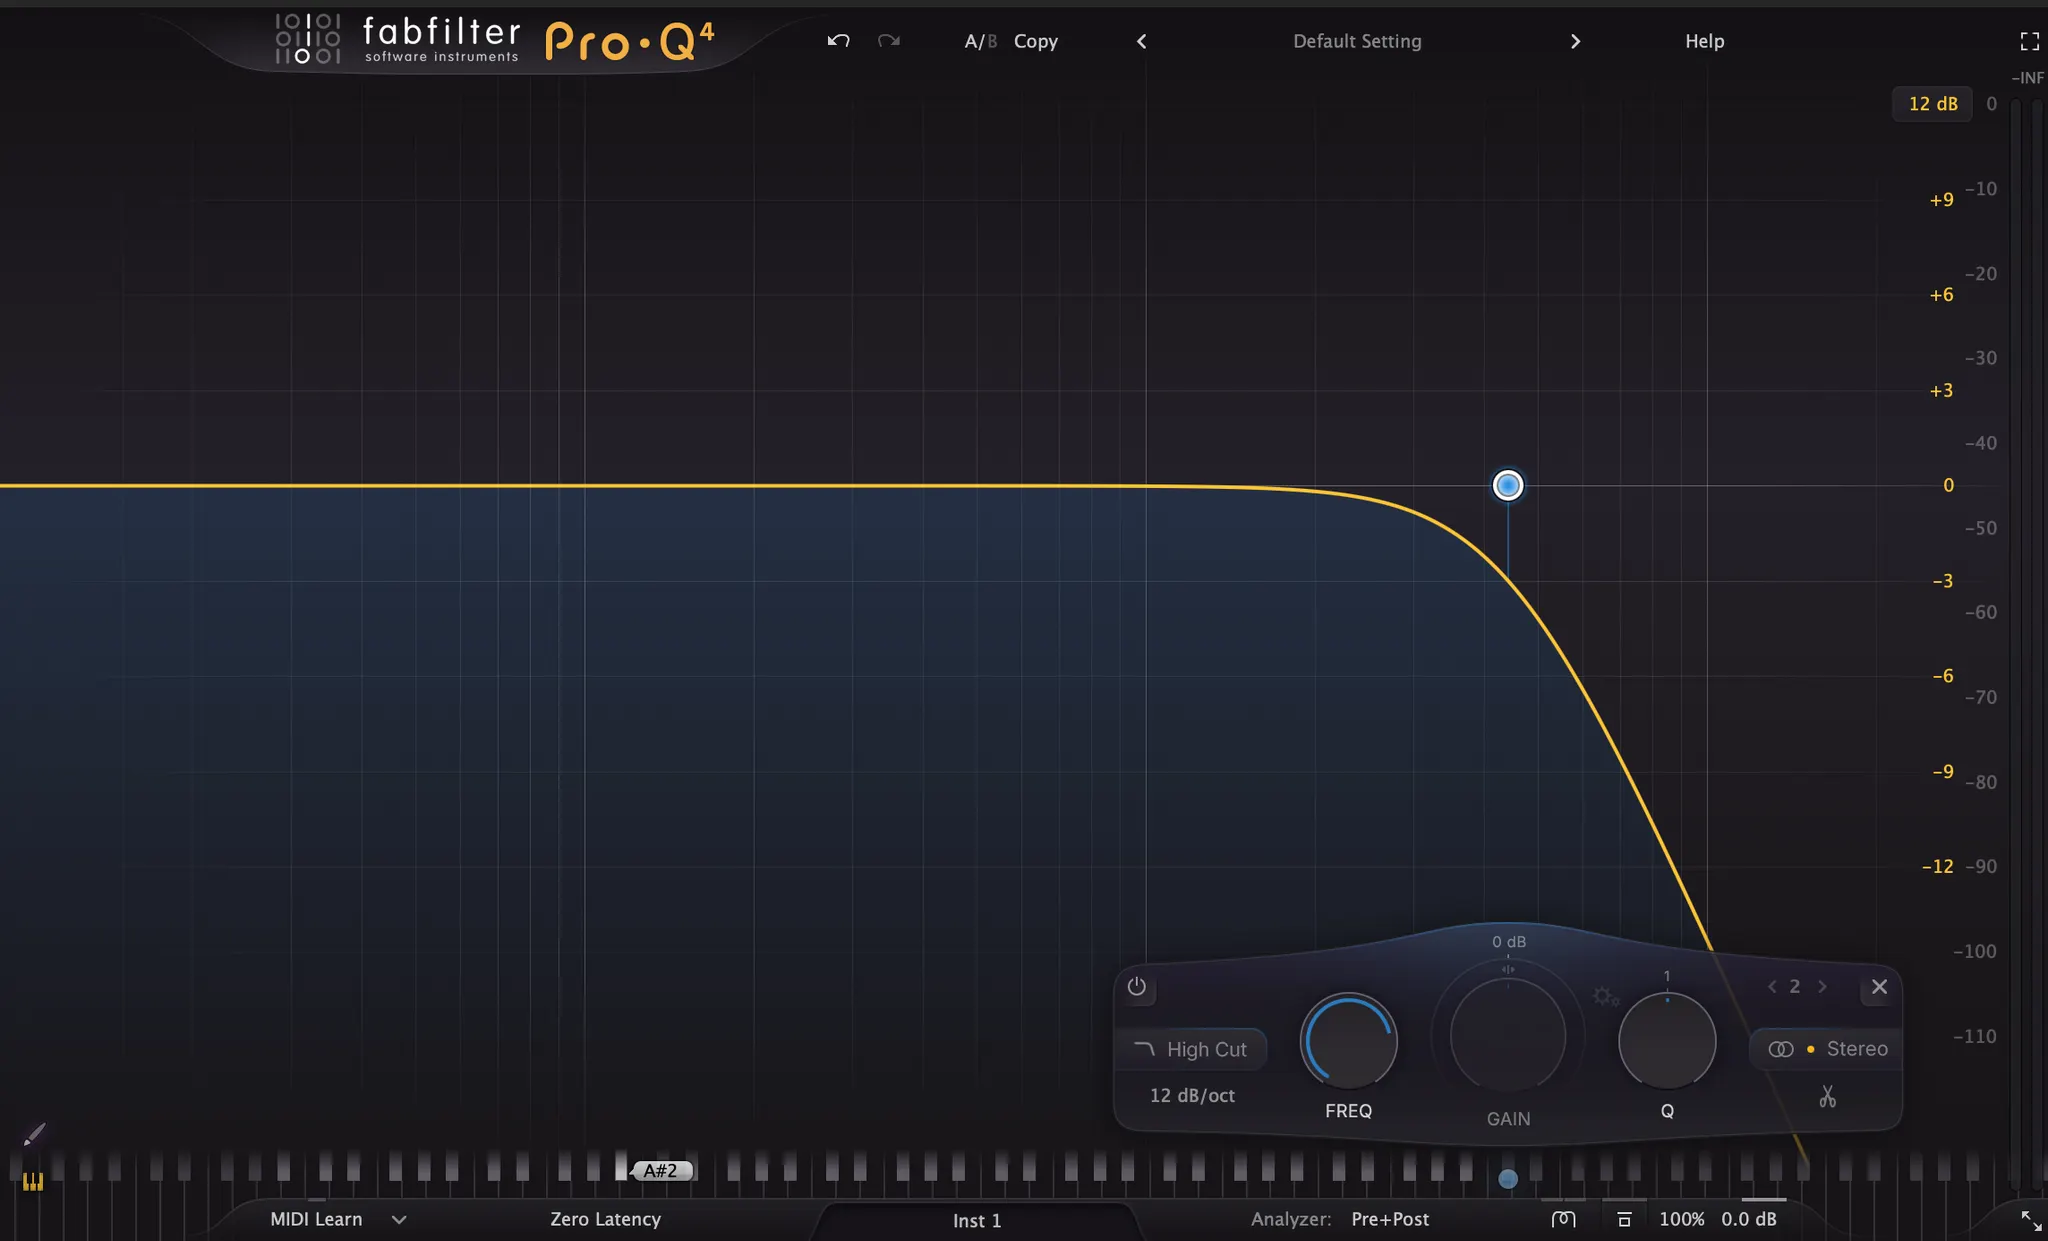The width and height of the screenshot is (2048, 1241).
Task: Toggle the output phase invert icon
Action: pos(1564,1219)
